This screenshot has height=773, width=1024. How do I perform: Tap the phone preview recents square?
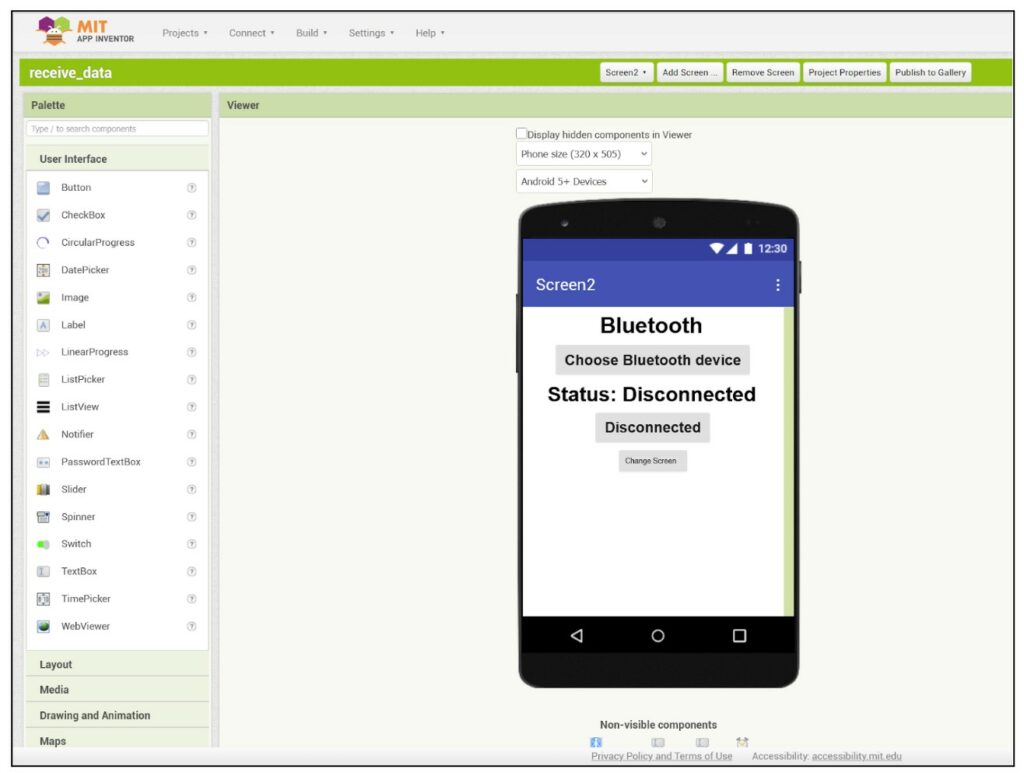(739, 635)
